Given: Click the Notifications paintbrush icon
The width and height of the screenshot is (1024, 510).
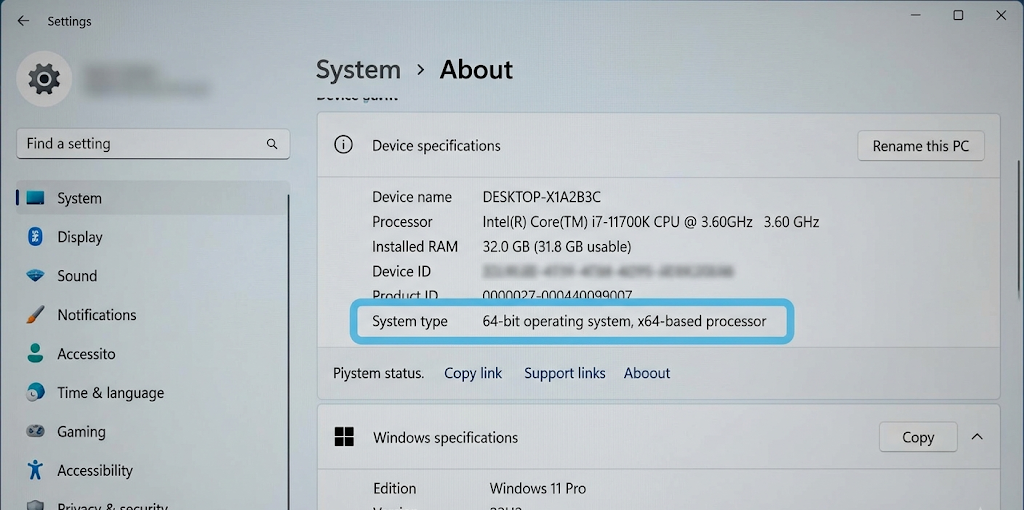Looking at the screenshot, I should [35, 315].
